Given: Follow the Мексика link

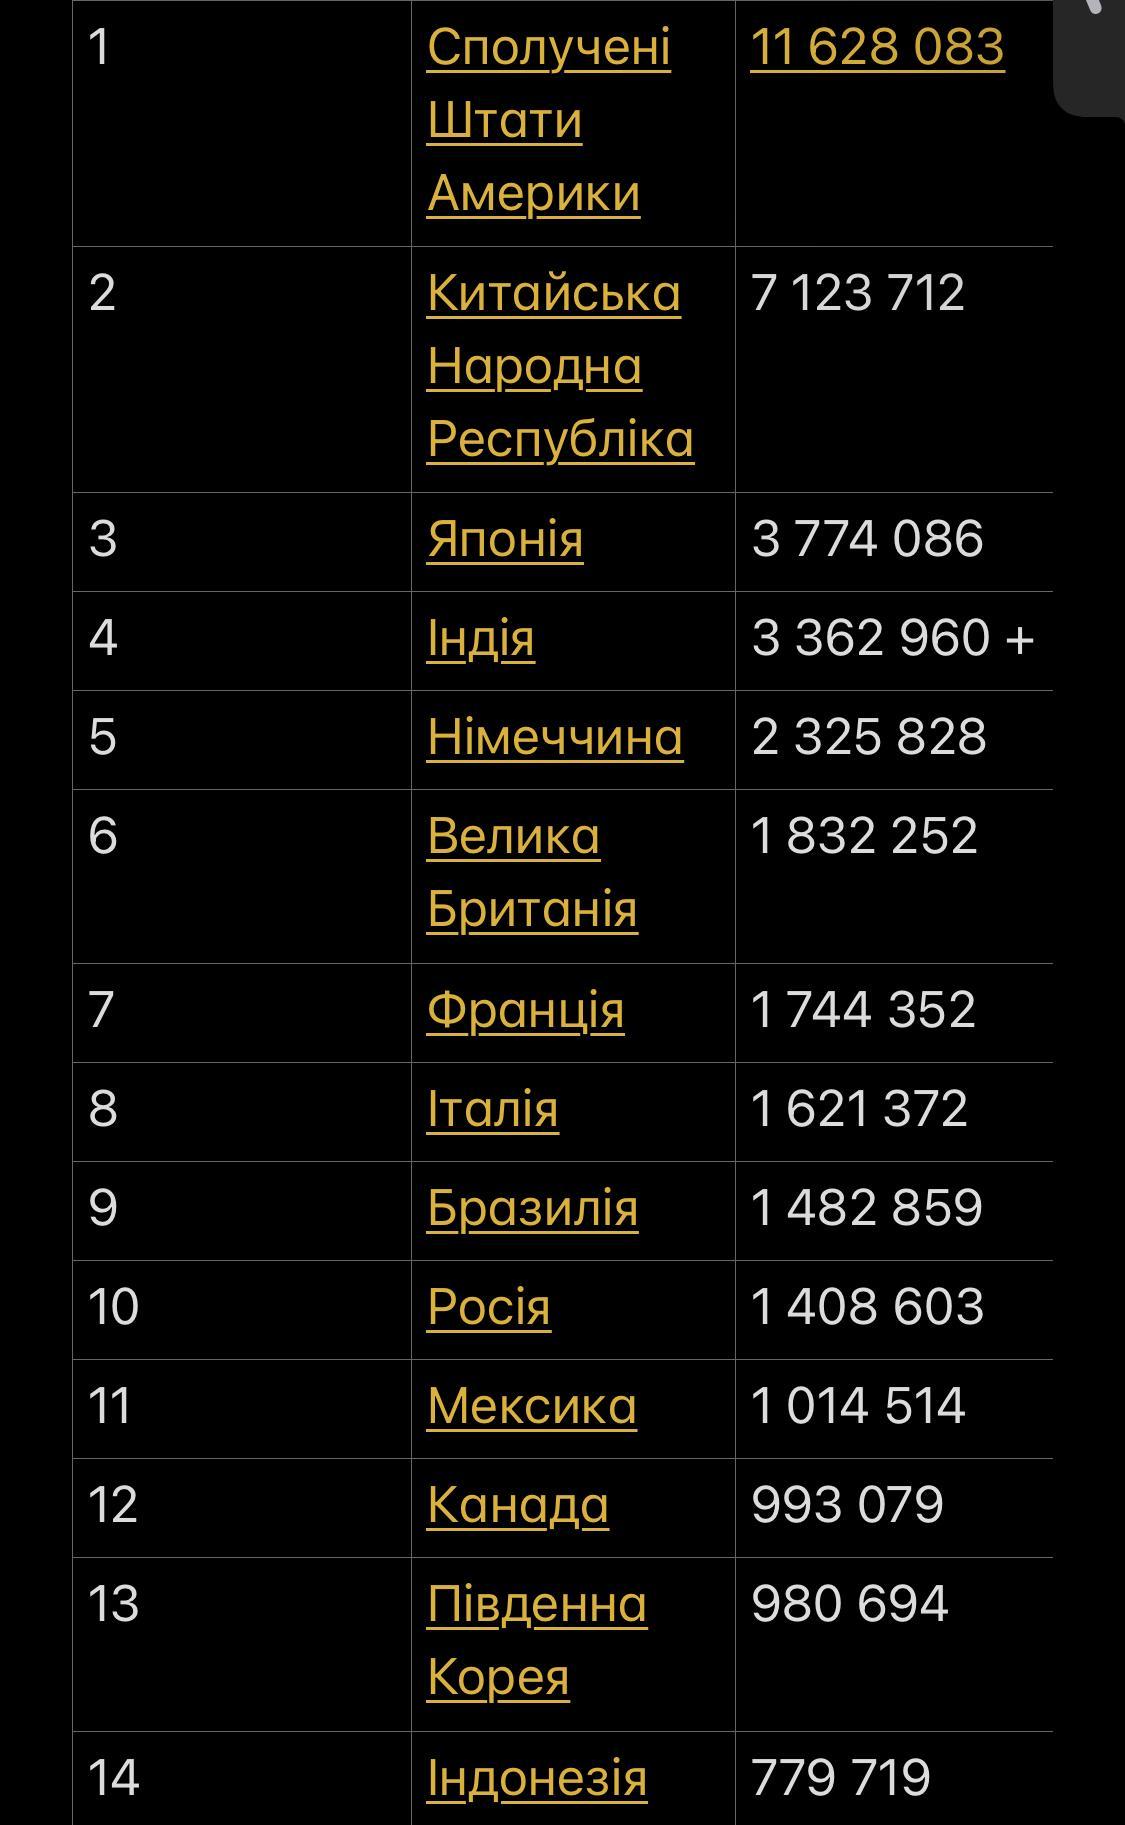Looking at the screenshot, I should point(531,1405).
